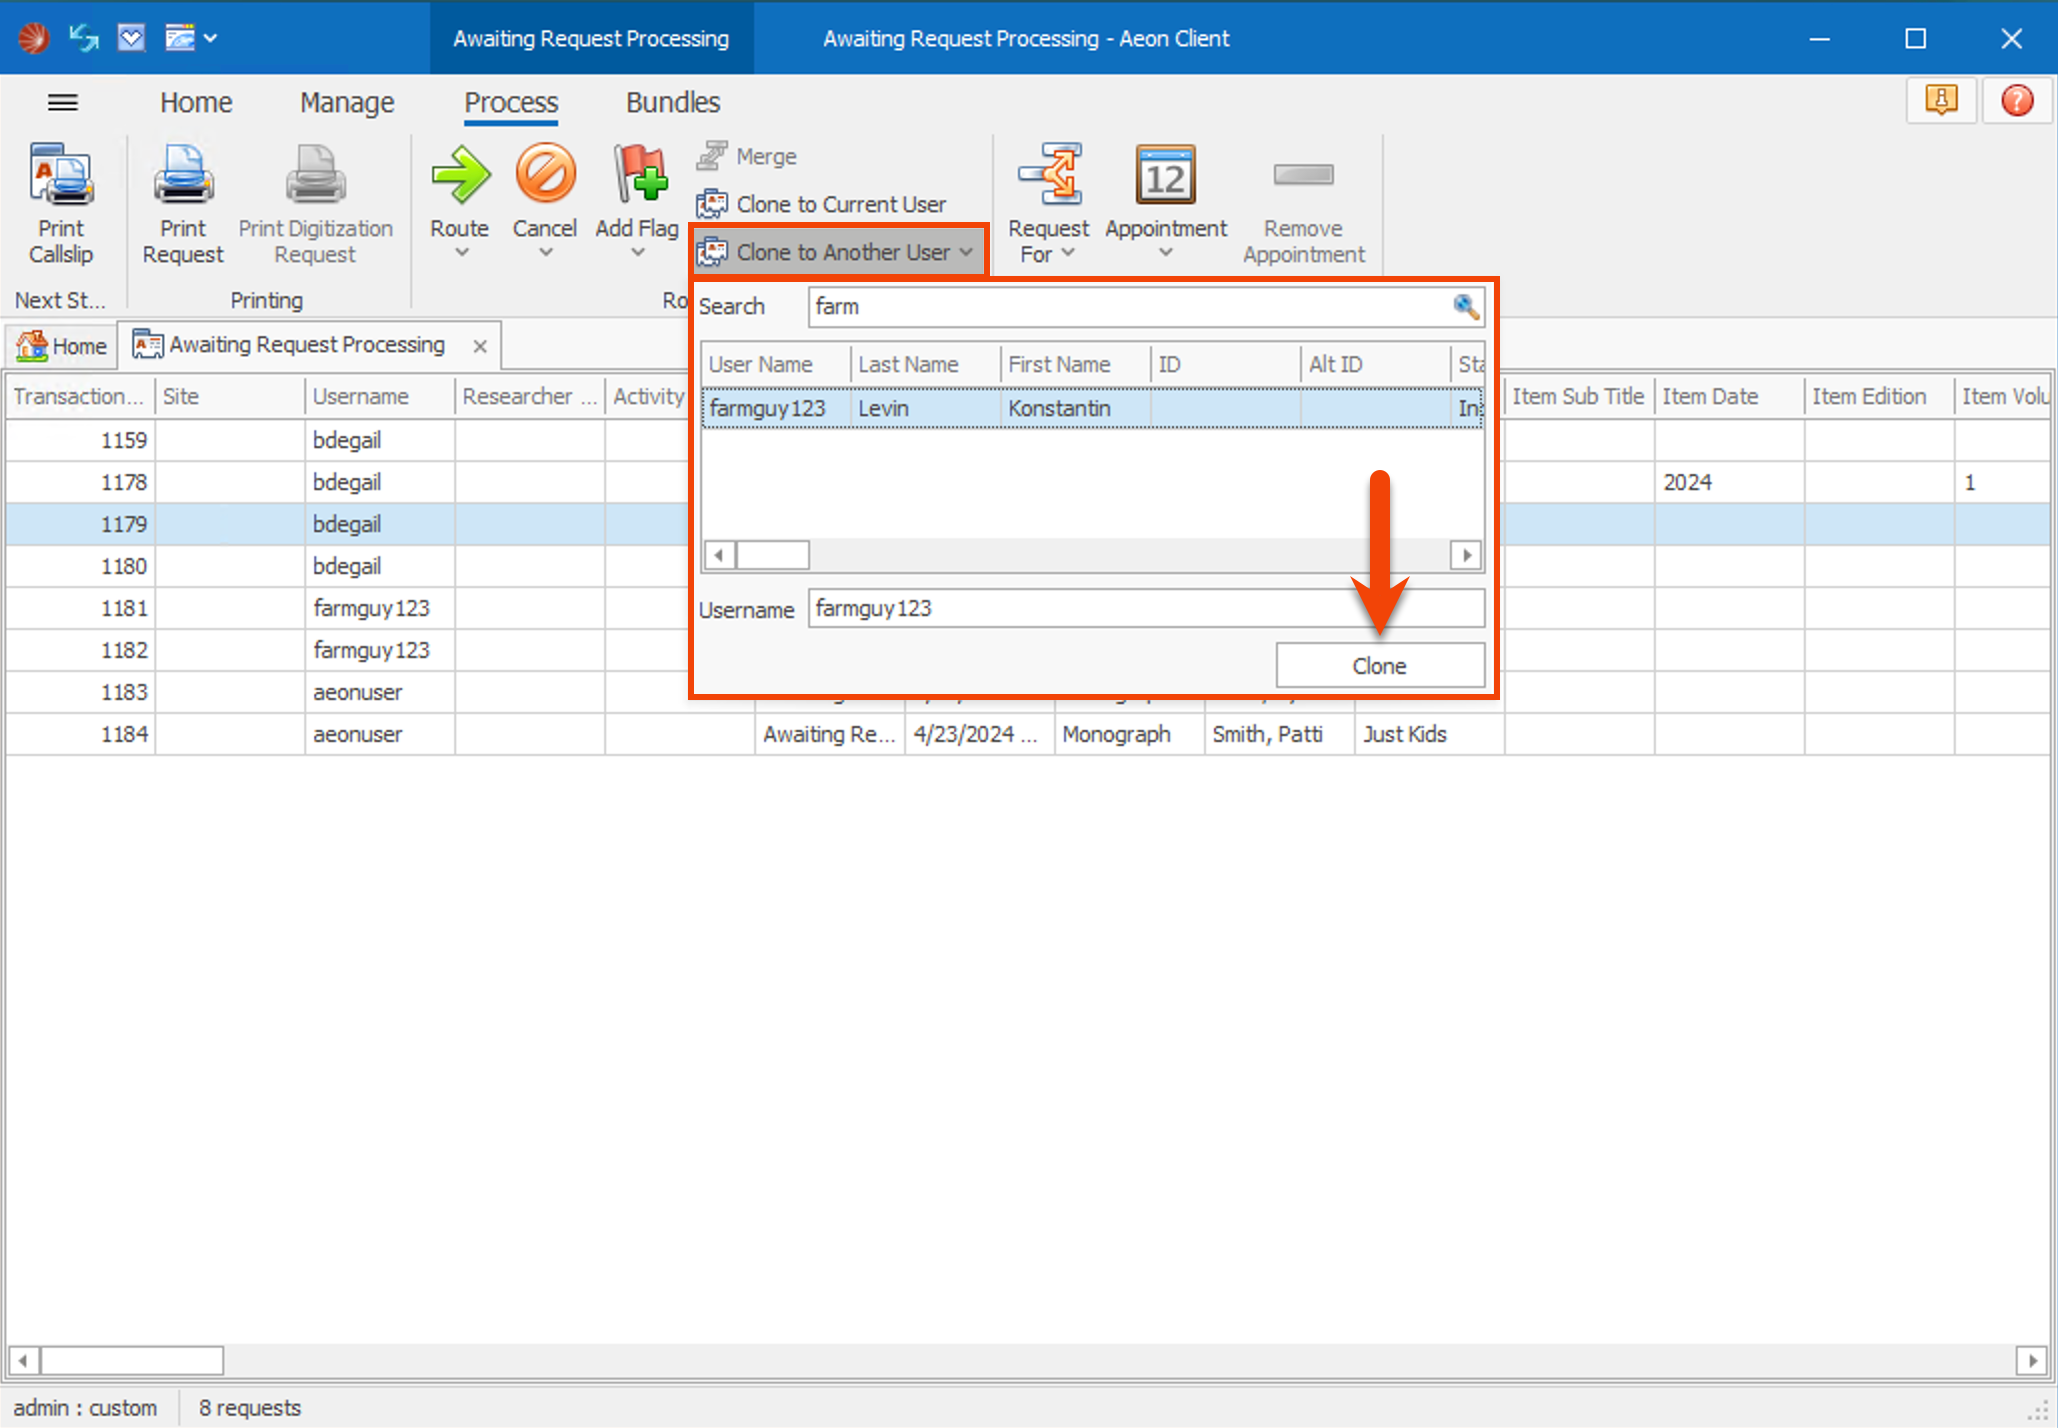The image size is (2058, 1428).
Task: Open the Appointment calendar icon
Action: (x=1165, y=175)
